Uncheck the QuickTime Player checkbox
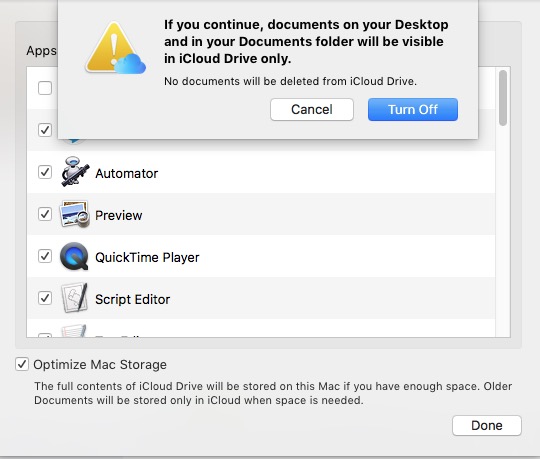Viewport: 540px width, 459px height. (45, 256)
